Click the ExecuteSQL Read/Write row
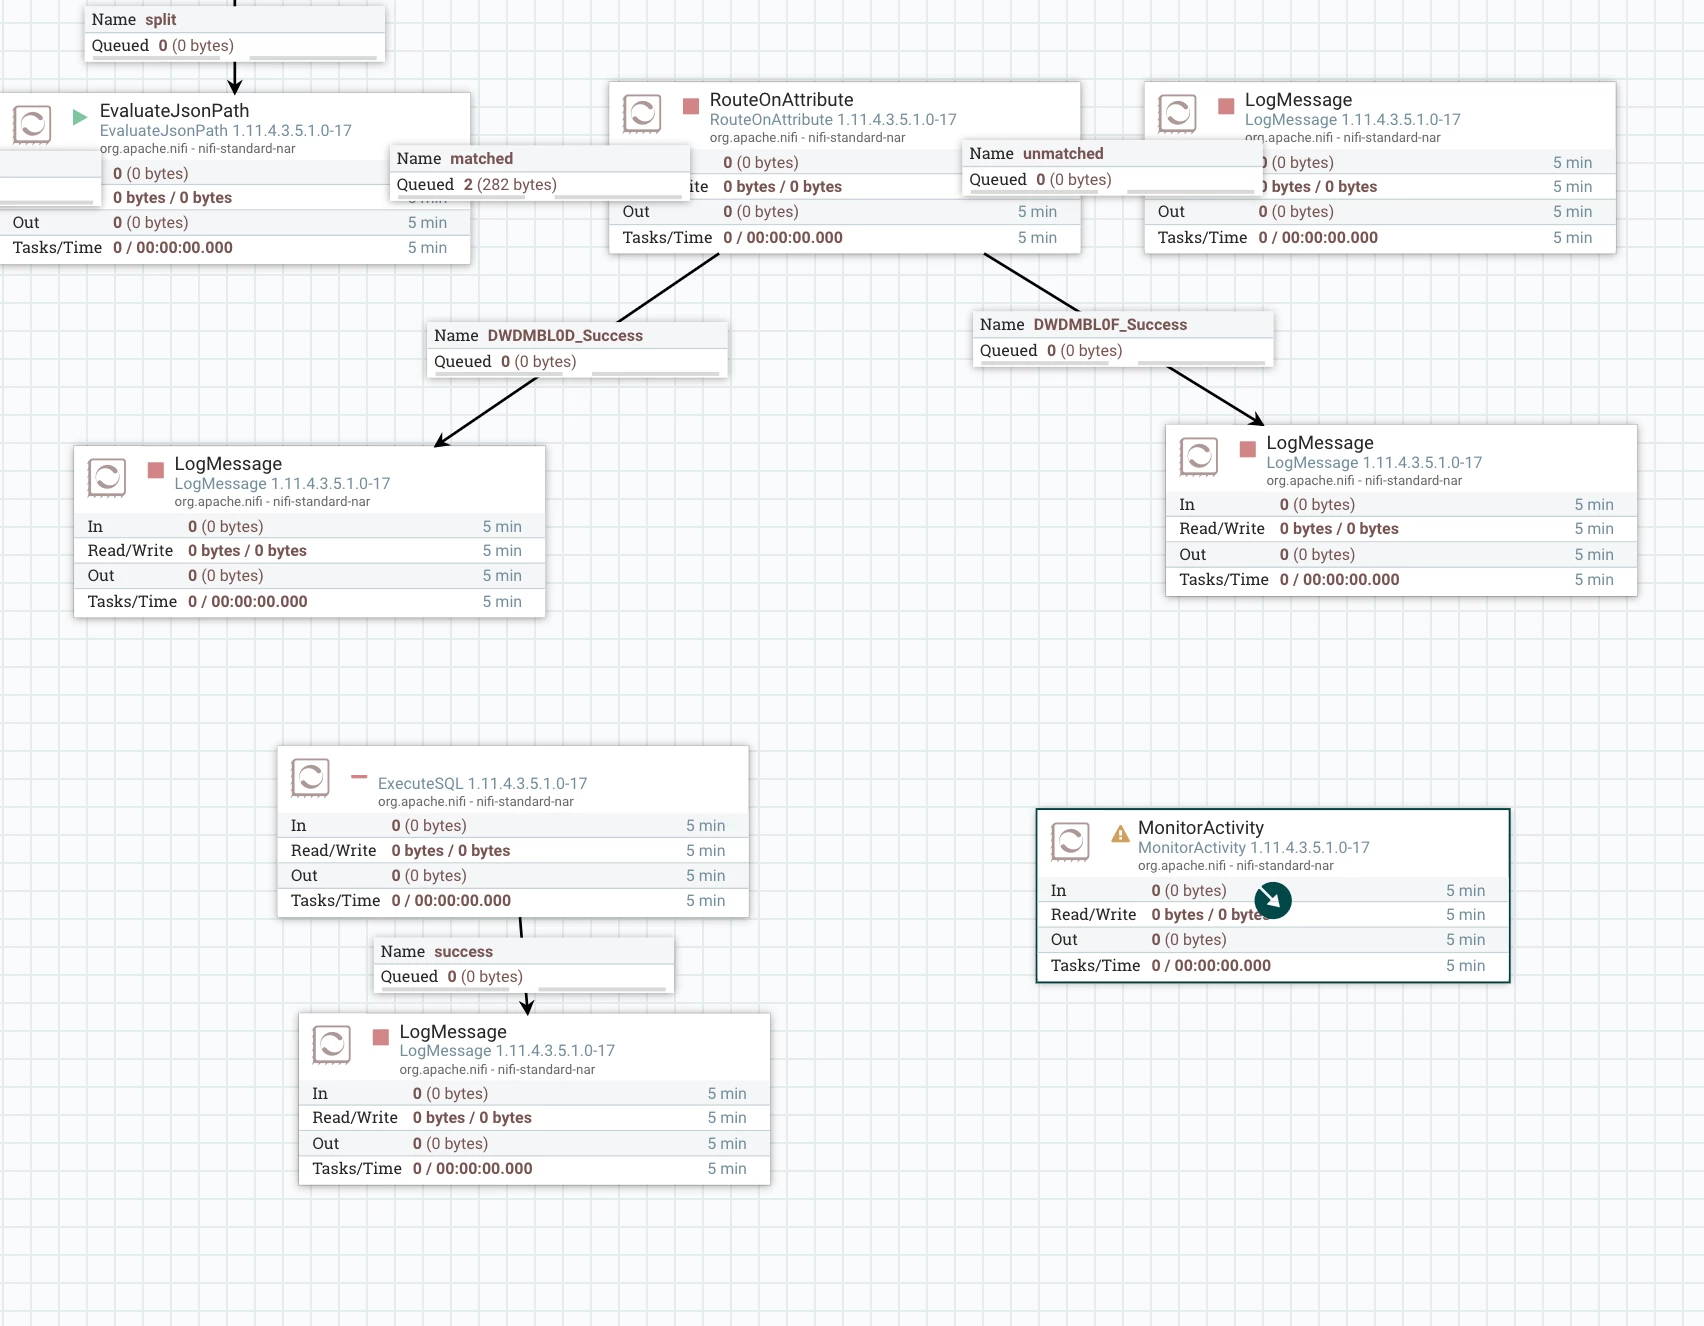 tap(512, 851)
